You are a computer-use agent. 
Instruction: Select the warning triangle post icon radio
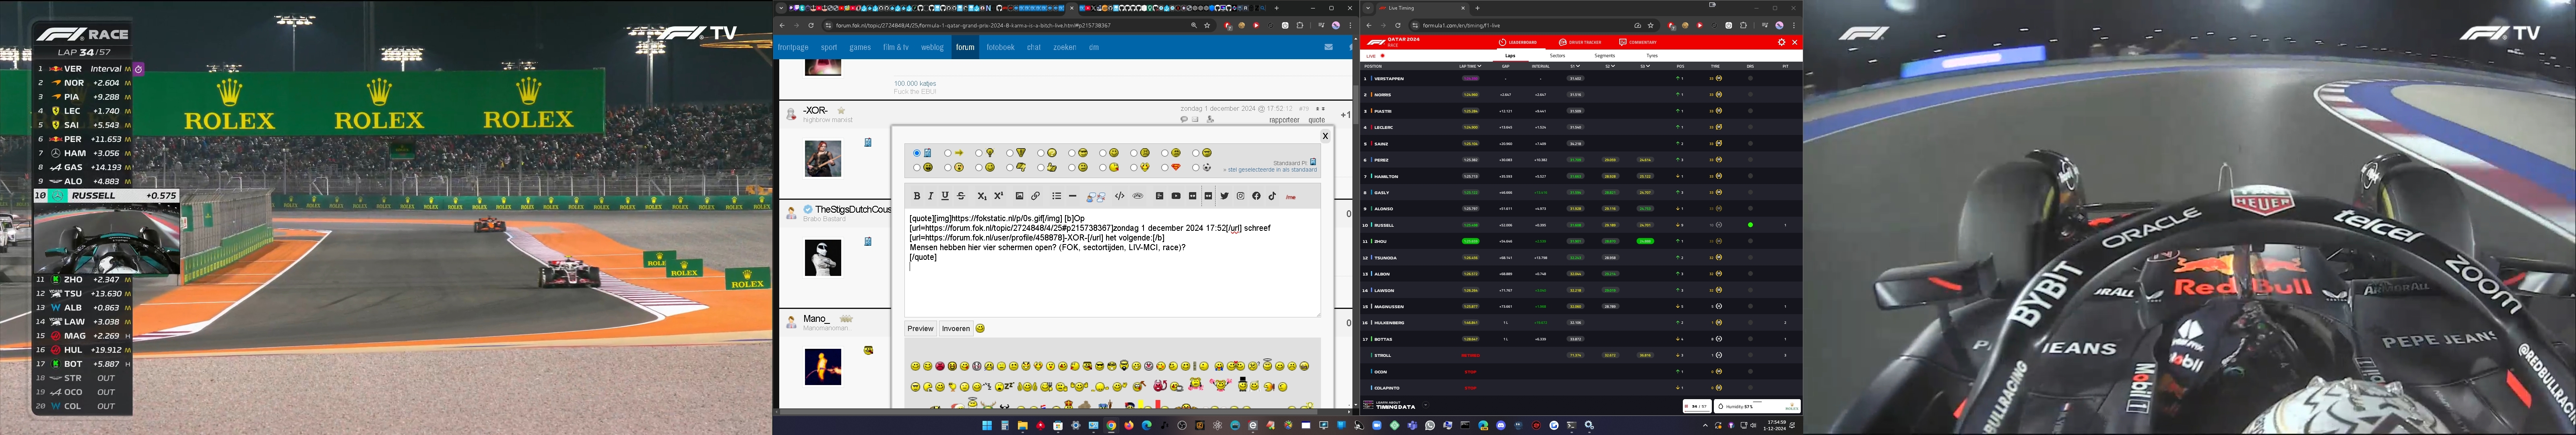1010,153
